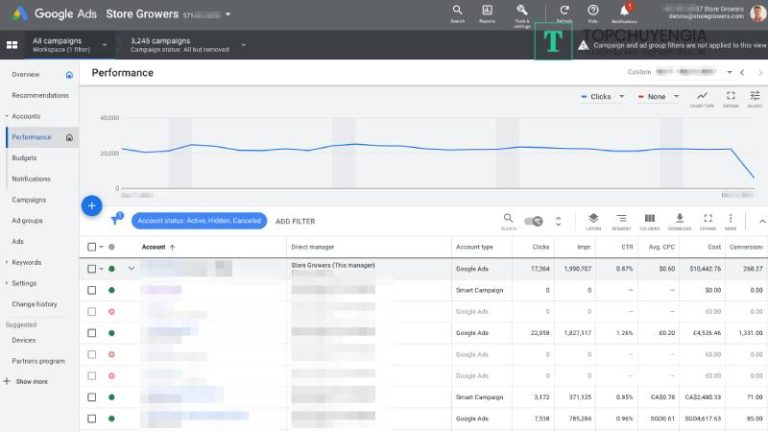Image resolution: width=768 pixels, height=432 pixels.
Task: Open the All campaigns workspace dropdown
Action: coord(104,45)
